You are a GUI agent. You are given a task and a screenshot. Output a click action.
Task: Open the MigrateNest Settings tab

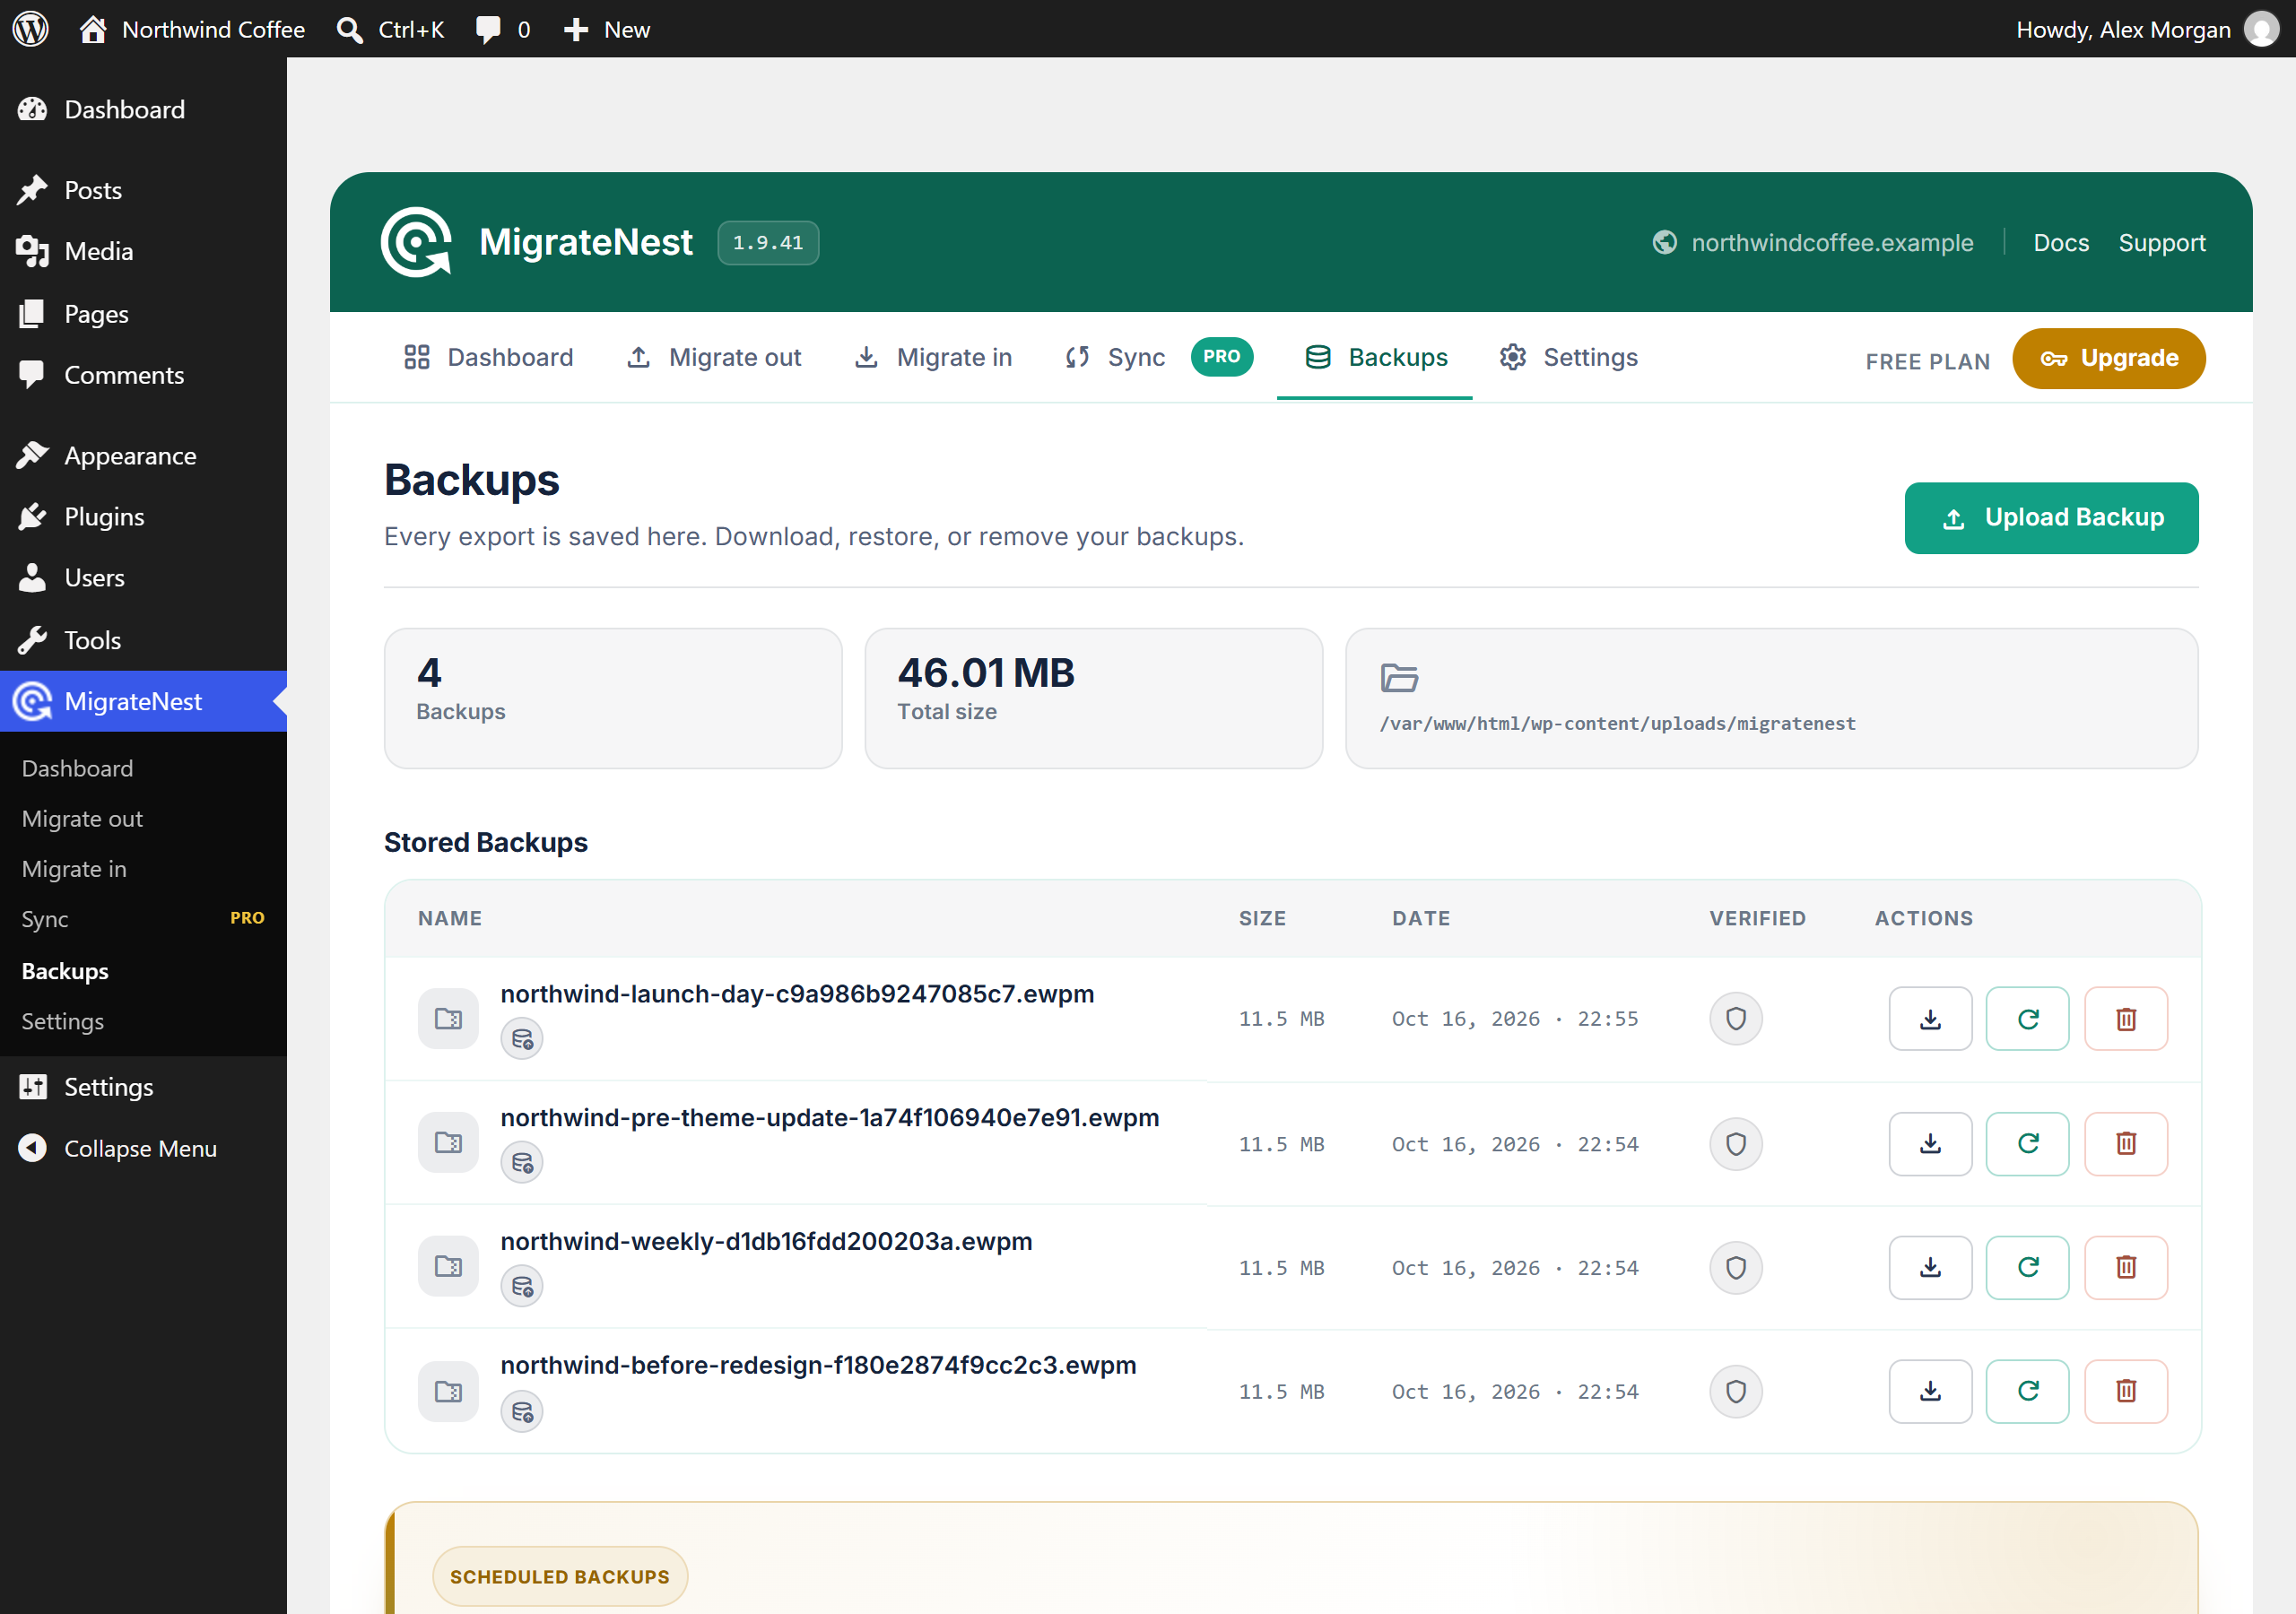[1567, 357]
